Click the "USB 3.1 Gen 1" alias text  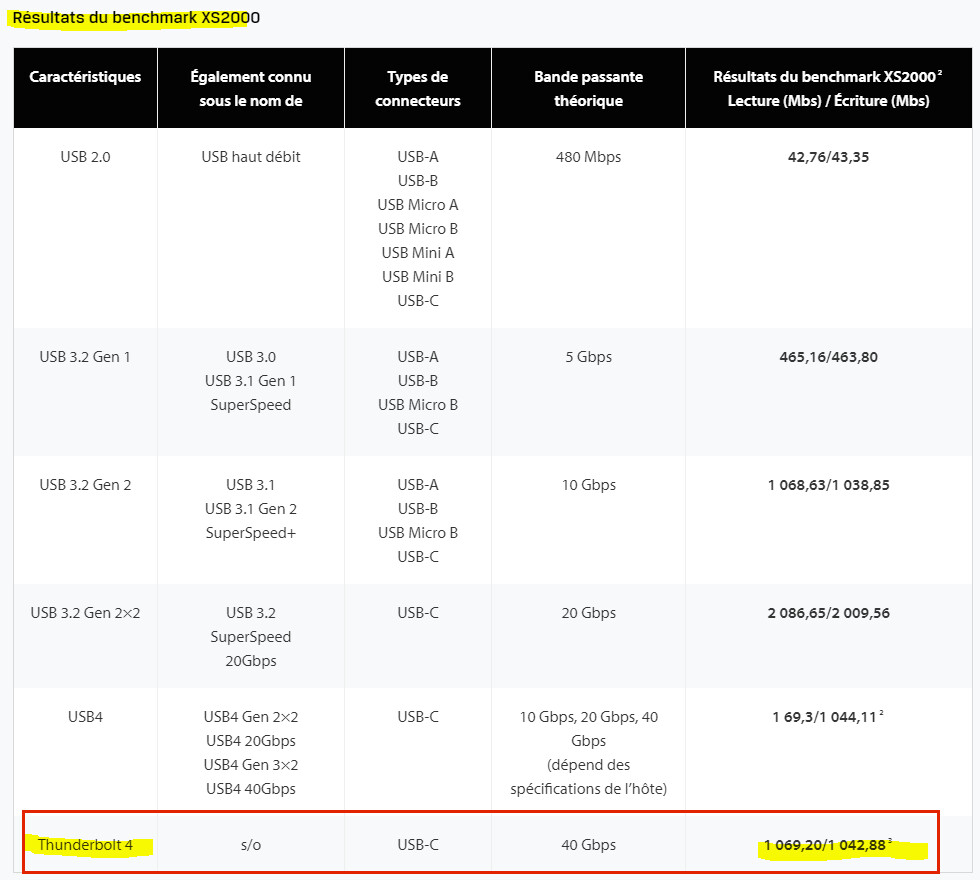(251, 381)
